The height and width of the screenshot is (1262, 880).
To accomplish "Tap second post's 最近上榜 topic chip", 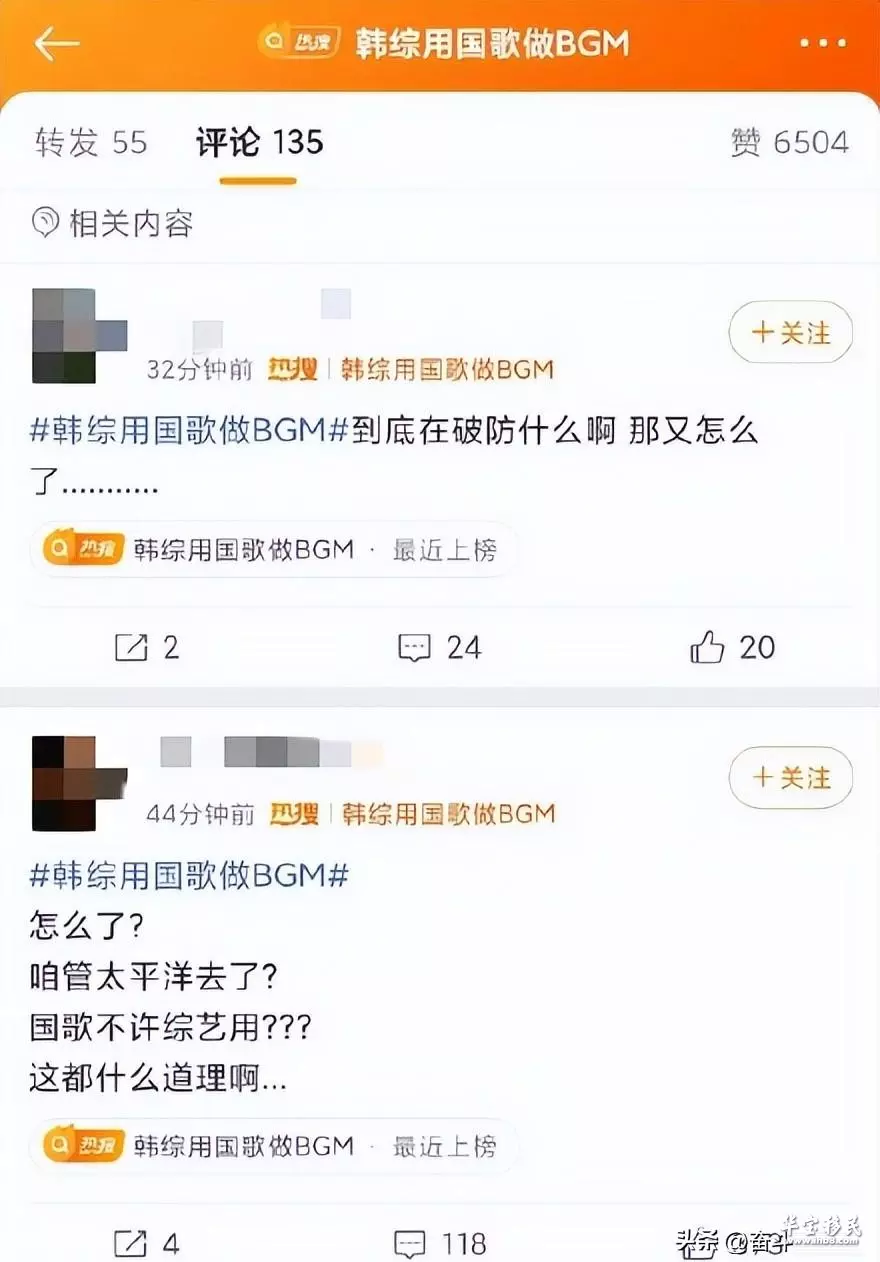I will pos(275,1145).
